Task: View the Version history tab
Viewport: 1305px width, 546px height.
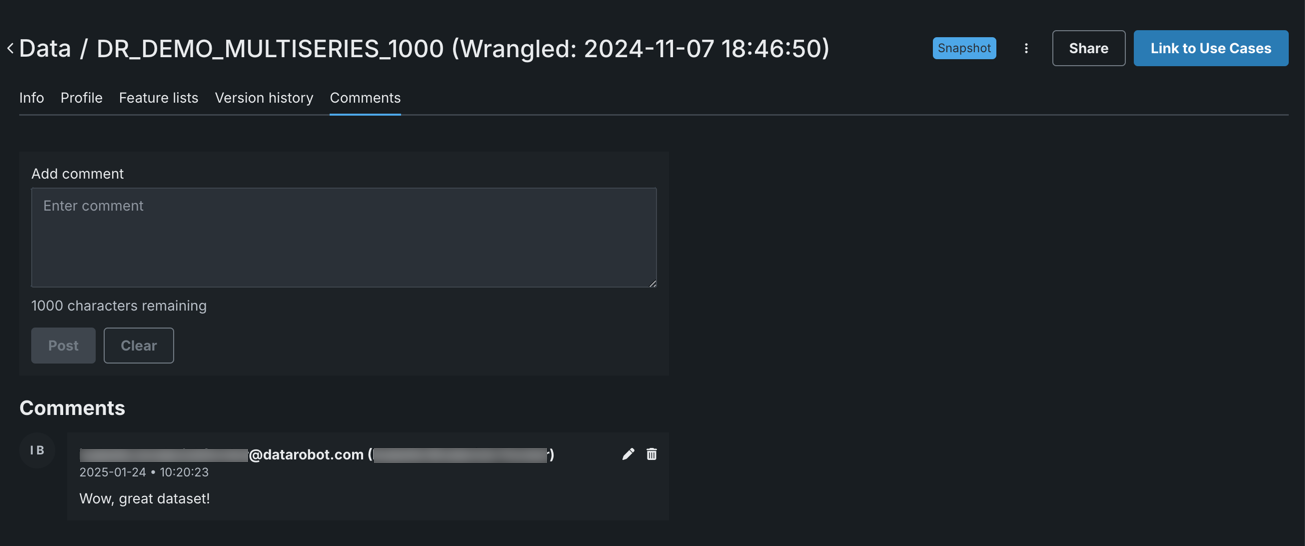Action: (x=264, y=98)
